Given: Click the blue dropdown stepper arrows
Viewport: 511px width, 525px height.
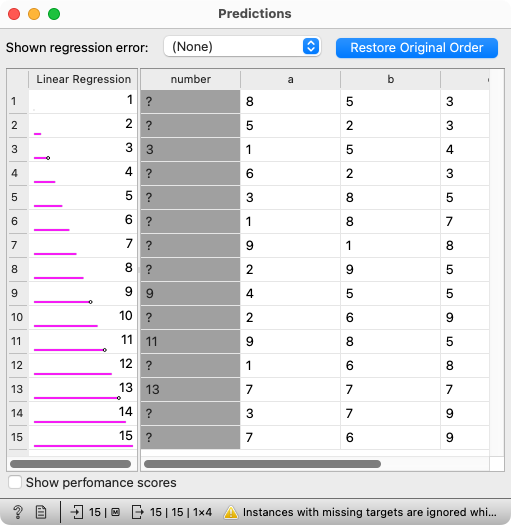Looking at the screenshot, I should click(311, 47).
